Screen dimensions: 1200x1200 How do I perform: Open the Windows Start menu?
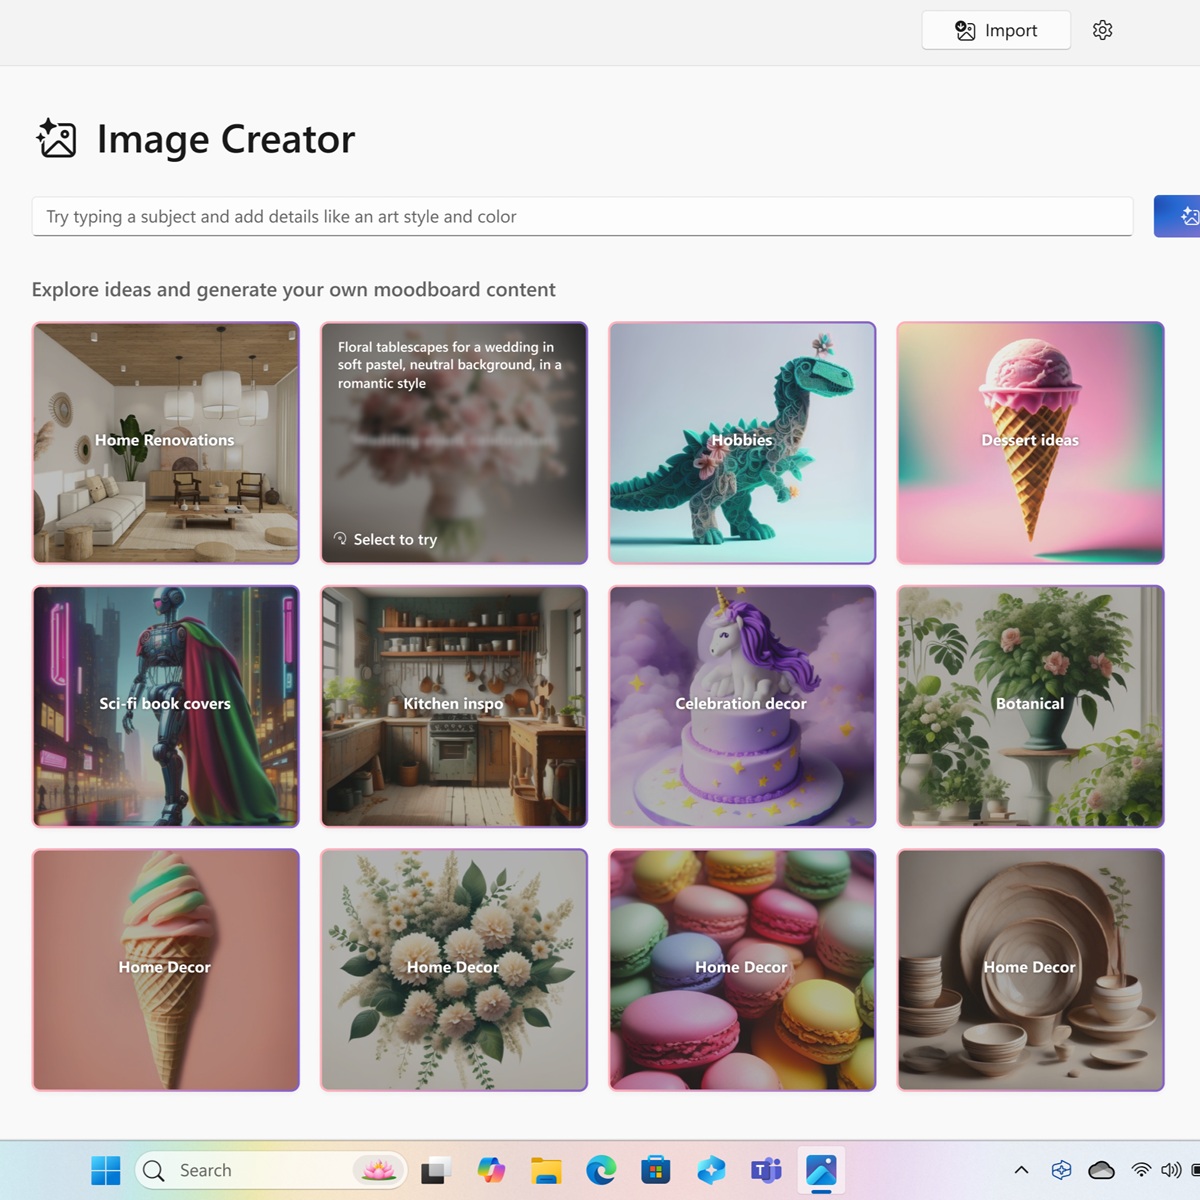105,1170
